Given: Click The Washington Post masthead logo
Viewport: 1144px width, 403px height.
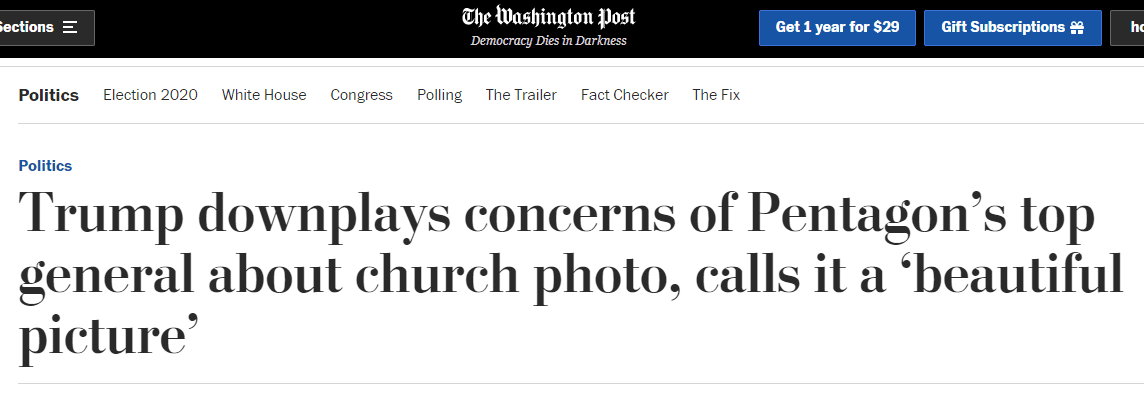Looking at the screenshot, I should click(x=548, y=18).
